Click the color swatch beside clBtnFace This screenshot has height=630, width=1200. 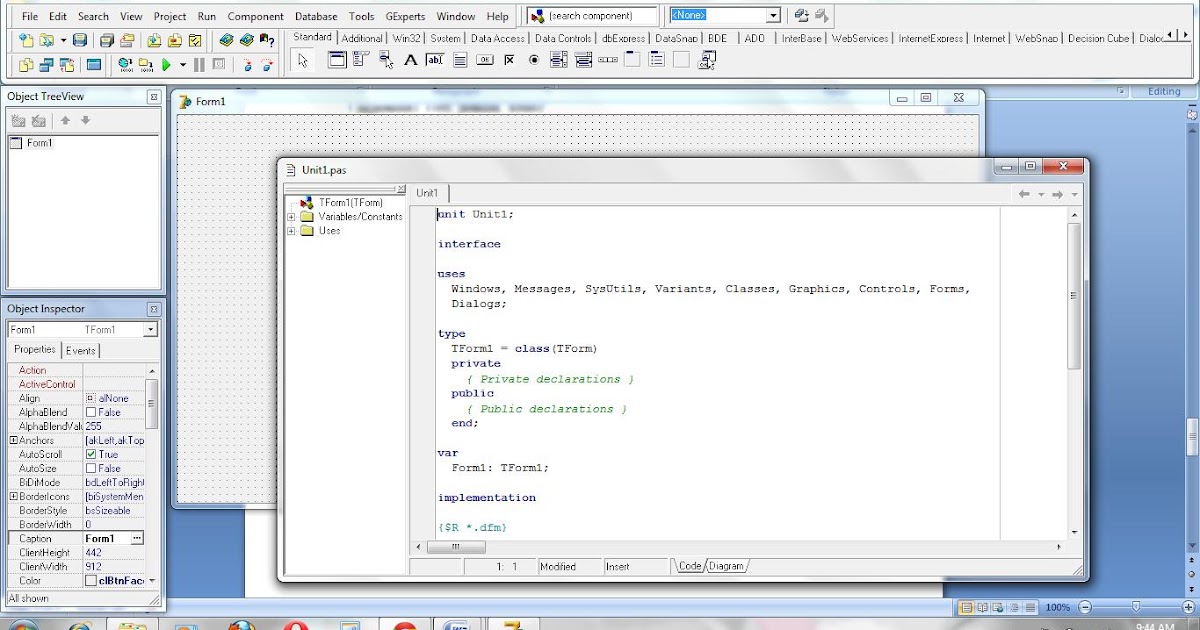(91, 580)
